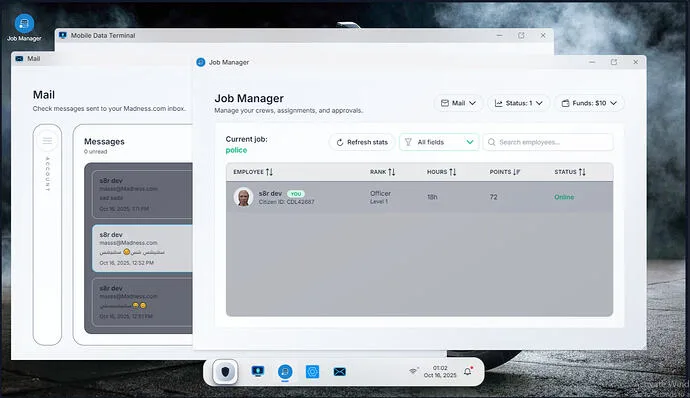Open the 12:52 PM selected mail message

(143, 248)
